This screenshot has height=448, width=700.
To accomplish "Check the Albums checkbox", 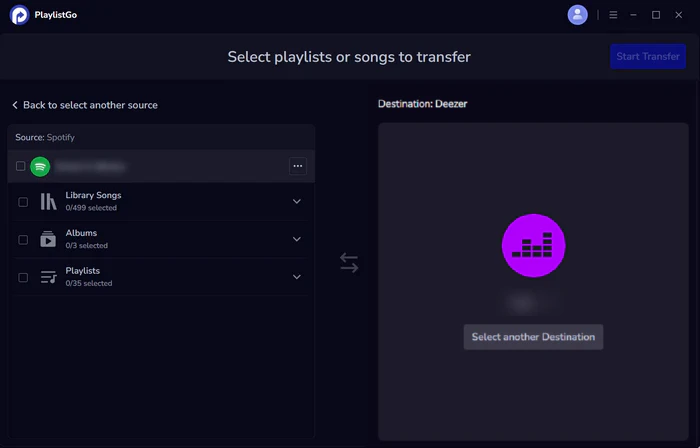I will [23, 240].
